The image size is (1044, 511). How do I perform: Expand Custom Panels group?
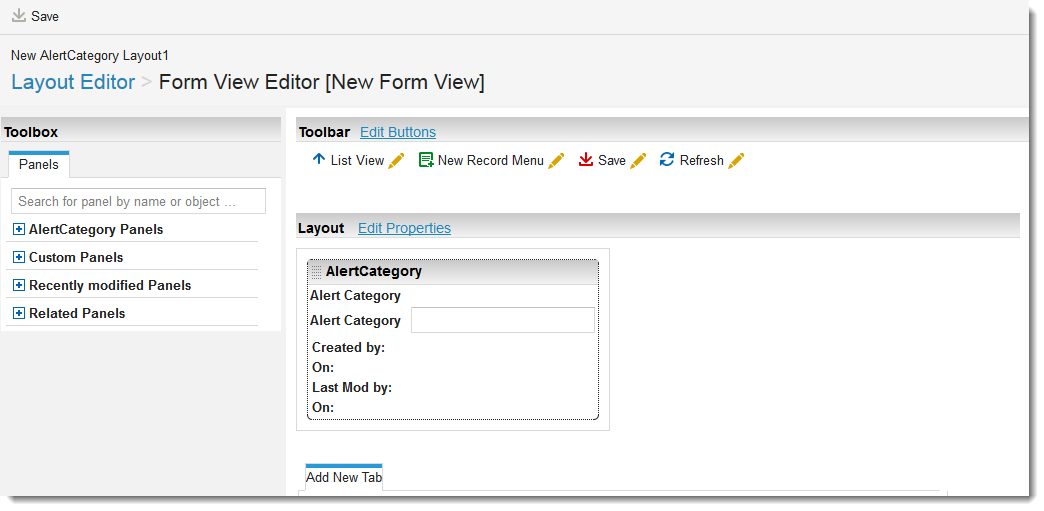(19, 257)
